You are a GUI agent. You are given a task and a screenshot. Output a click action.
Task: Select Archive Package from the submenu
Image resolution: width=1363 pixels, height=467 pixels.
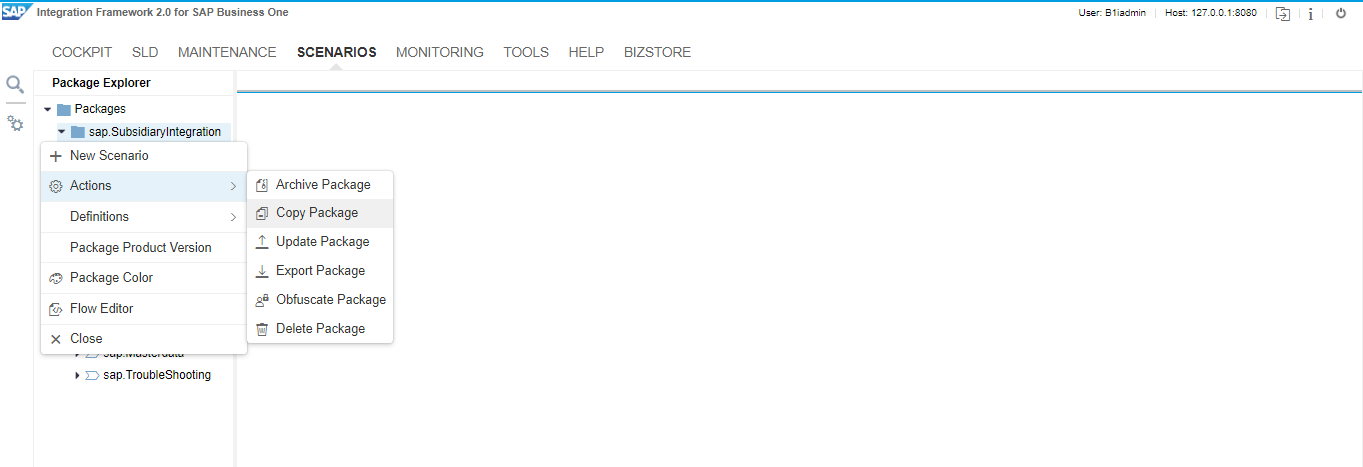point(322,185)
